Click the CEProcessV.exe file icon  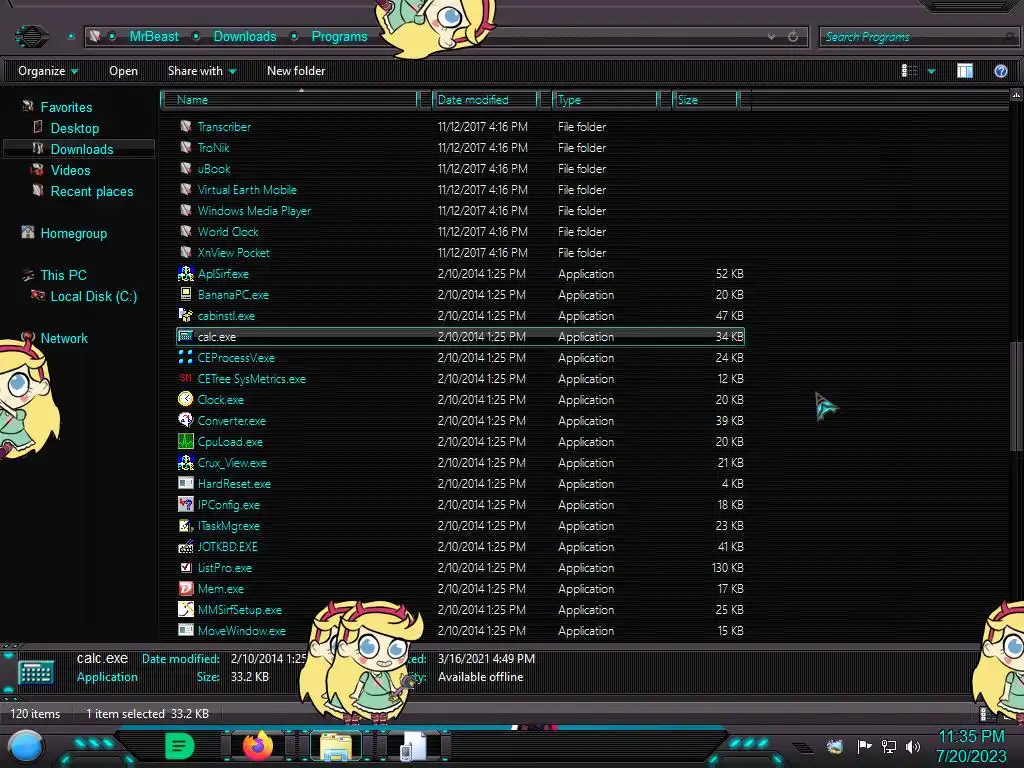click(x=185, y=357)
